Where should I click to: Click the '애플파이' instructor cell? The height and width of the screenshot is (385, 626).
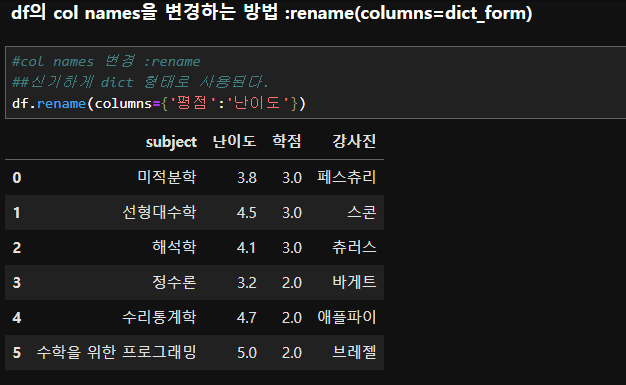[x=347, y=317]
